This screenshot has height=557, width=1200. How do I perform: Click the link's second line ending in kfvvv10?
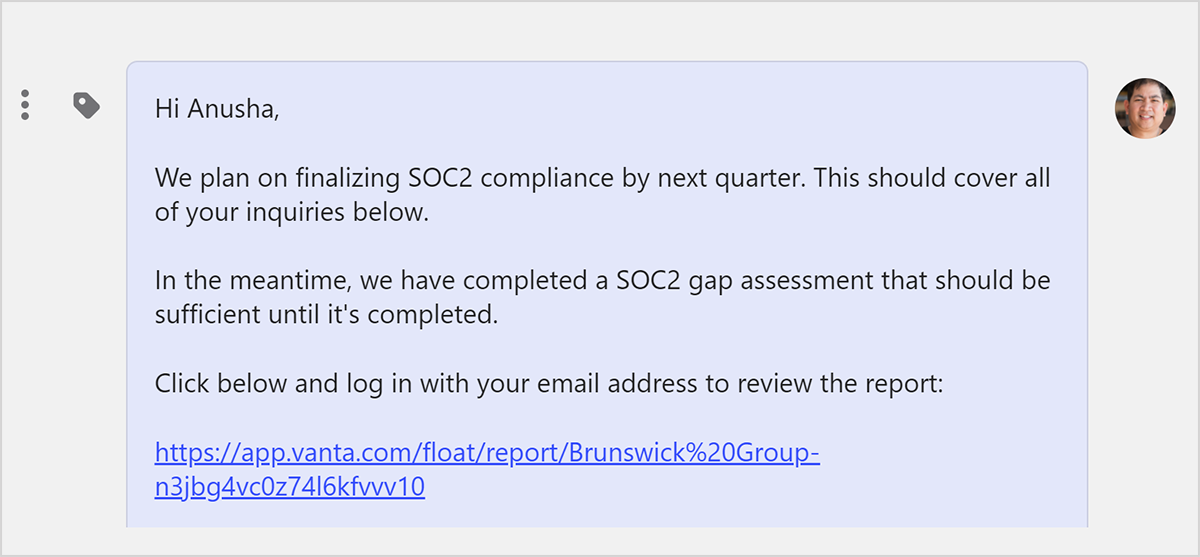[290, 488]
